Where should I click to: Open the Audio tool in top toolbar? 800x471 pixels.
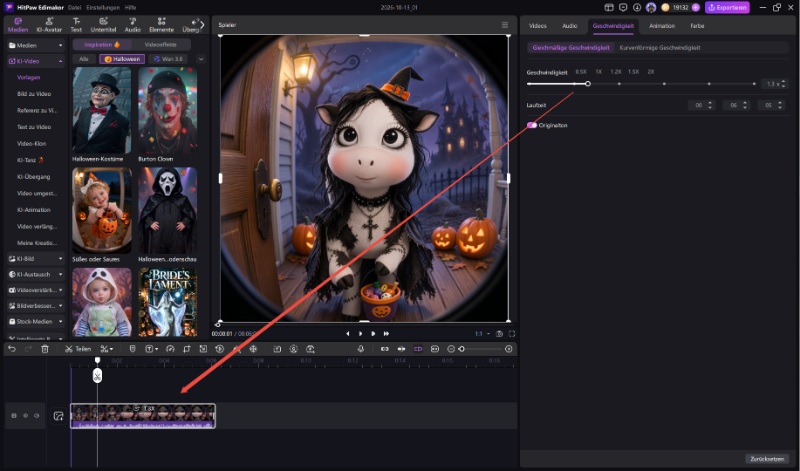(133, 25)
